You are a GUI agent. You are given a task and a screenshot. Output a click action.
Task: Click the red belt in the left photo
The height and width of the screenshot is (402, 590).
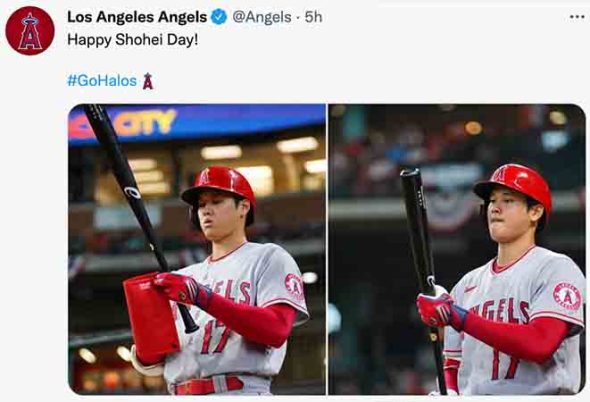point(209,386)
